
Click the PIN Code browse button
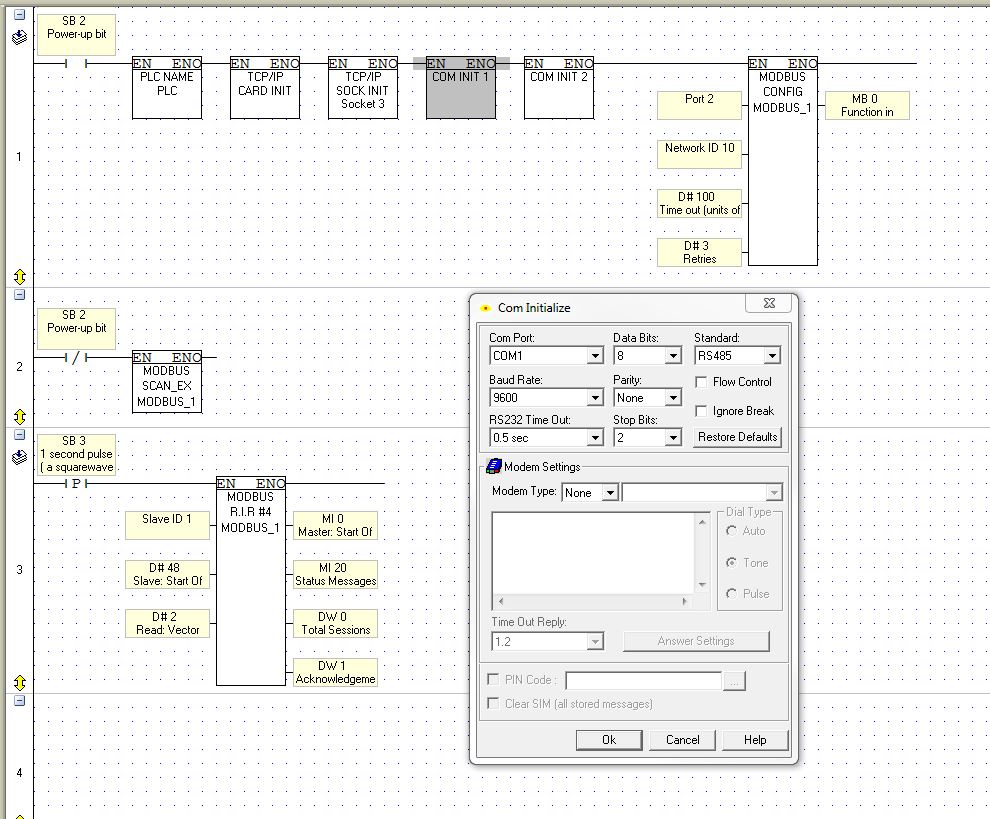[x=734, y=681]
